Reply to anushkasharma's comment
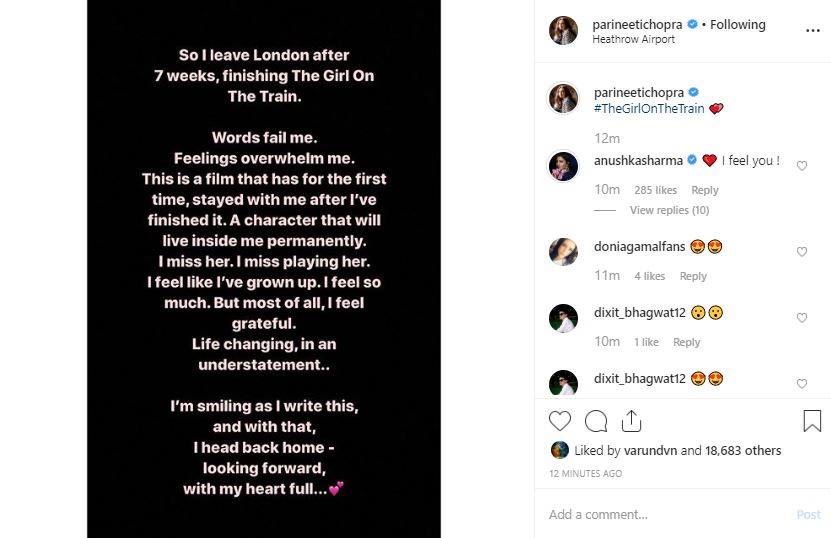The width and height of the screenshot is (831, 538). pyautogui.click(x=705, y=190)
